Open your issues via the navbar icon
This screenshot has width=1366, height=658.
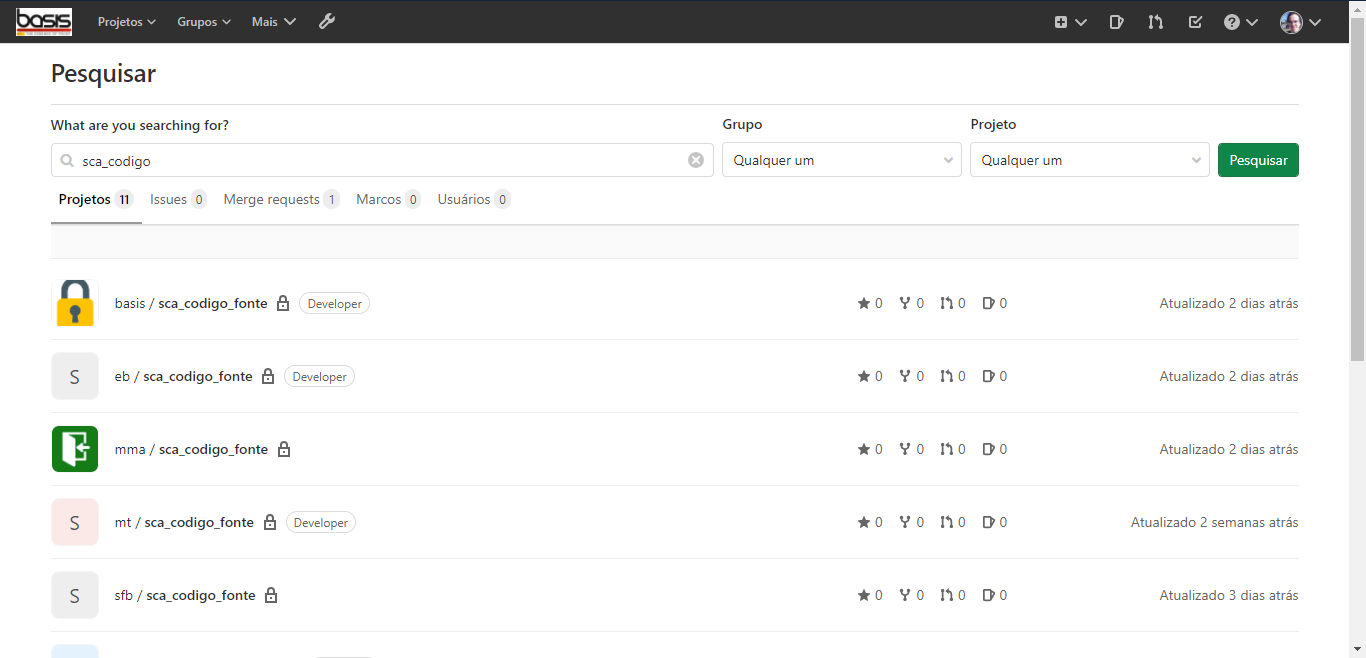pos(1117,21)
